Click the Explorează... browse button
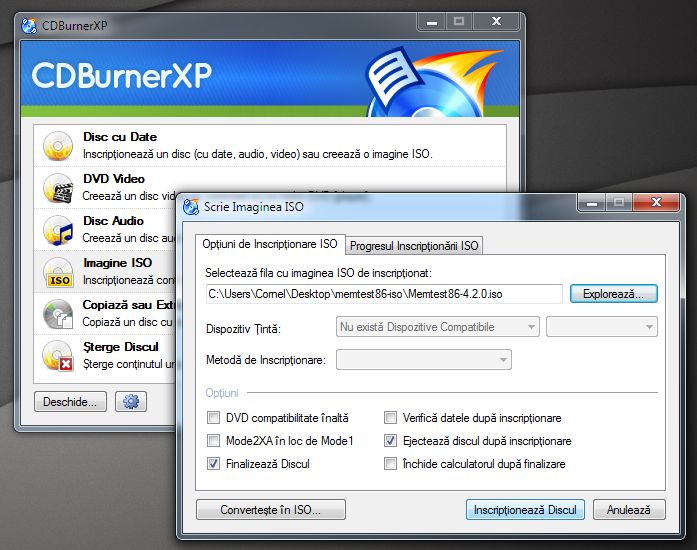Viewport: 697px width, 550px height. (613, 294)
